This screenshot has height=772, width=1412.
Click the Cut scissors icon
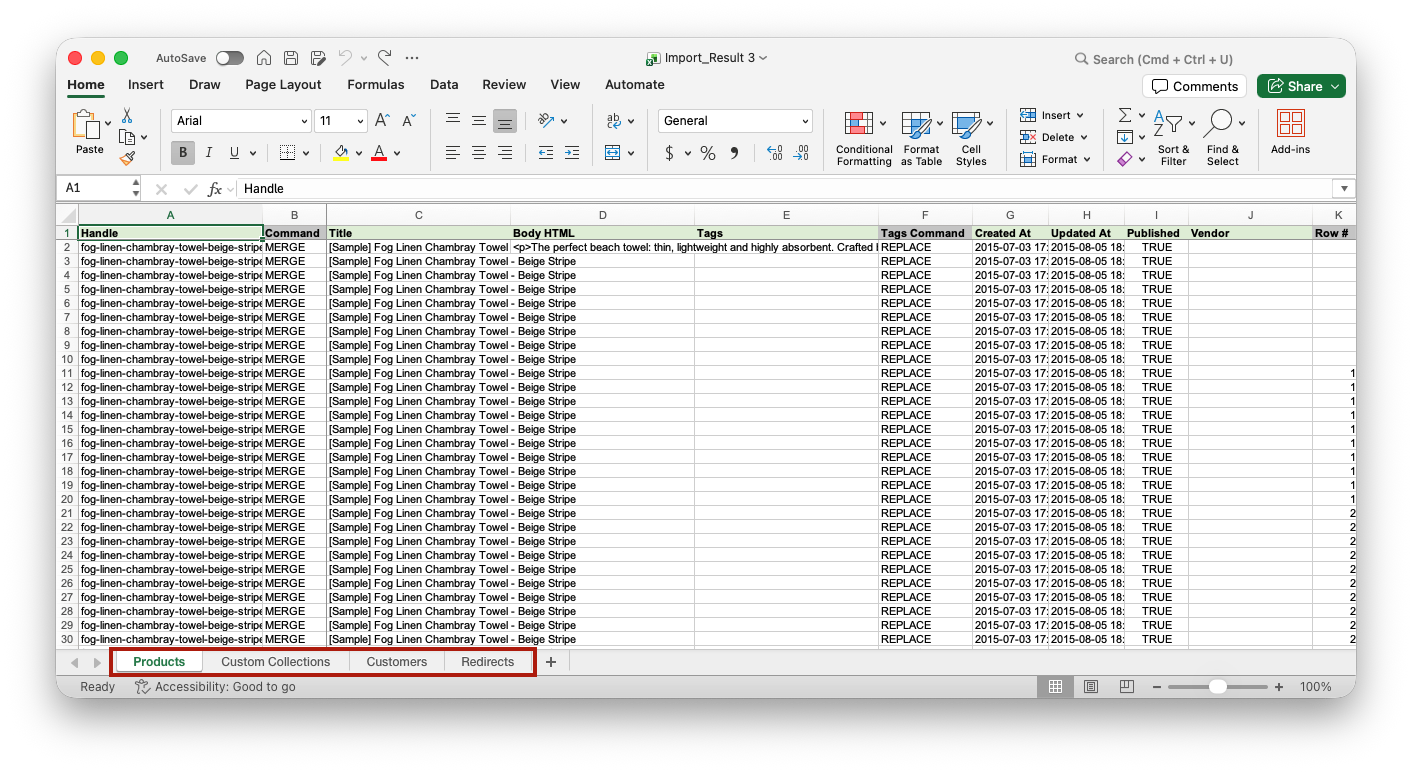(x=127, y=116)
